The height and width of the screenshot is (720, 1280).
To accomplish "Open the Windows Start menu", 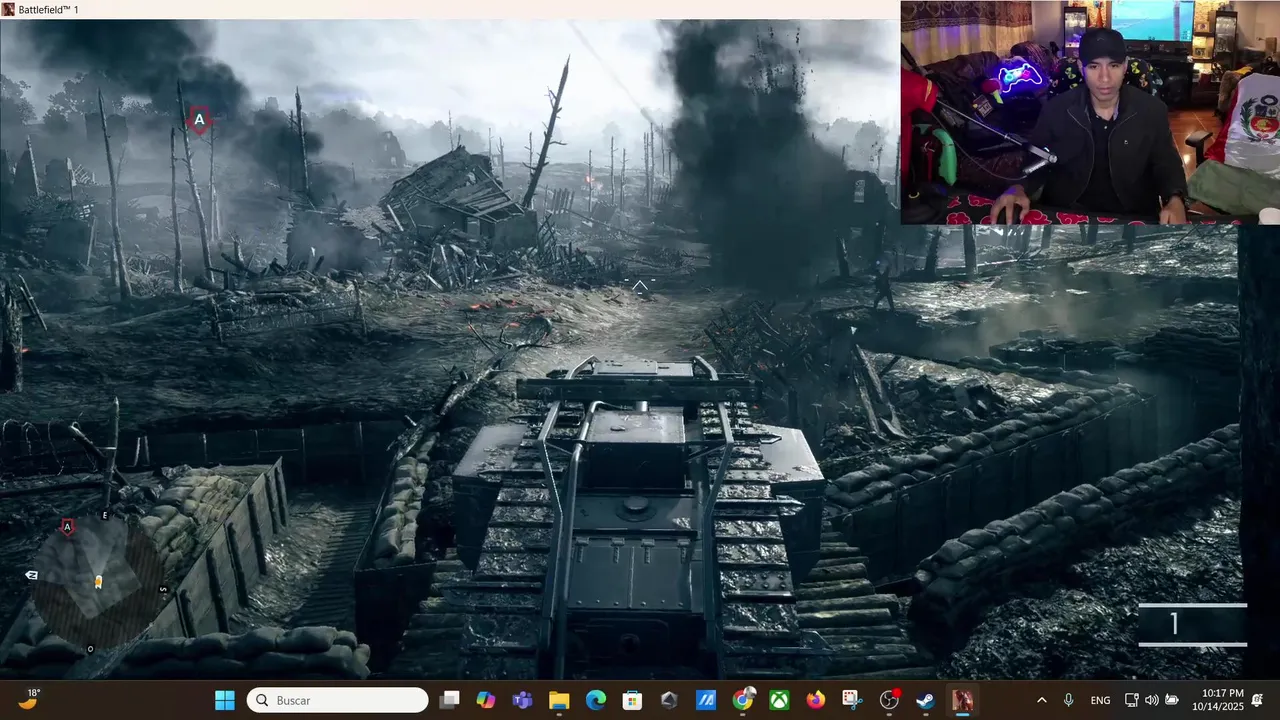I will click(x=225, y=700).
